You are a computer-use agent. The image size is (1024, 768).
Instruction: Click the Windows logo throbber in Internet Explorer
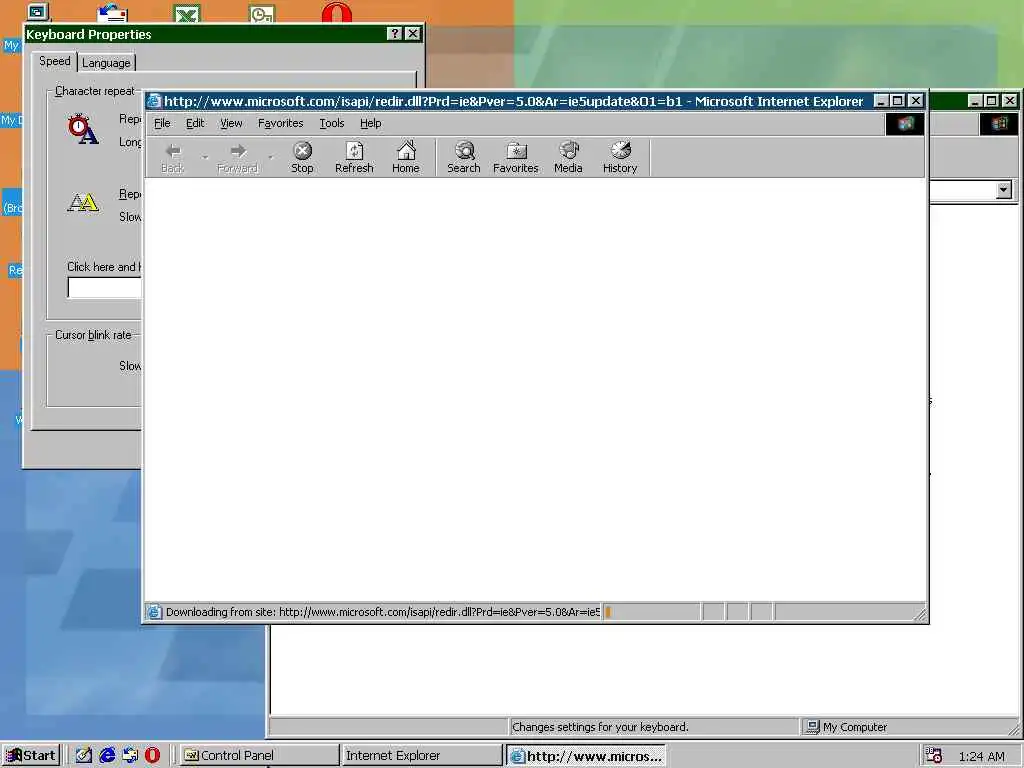904,124
